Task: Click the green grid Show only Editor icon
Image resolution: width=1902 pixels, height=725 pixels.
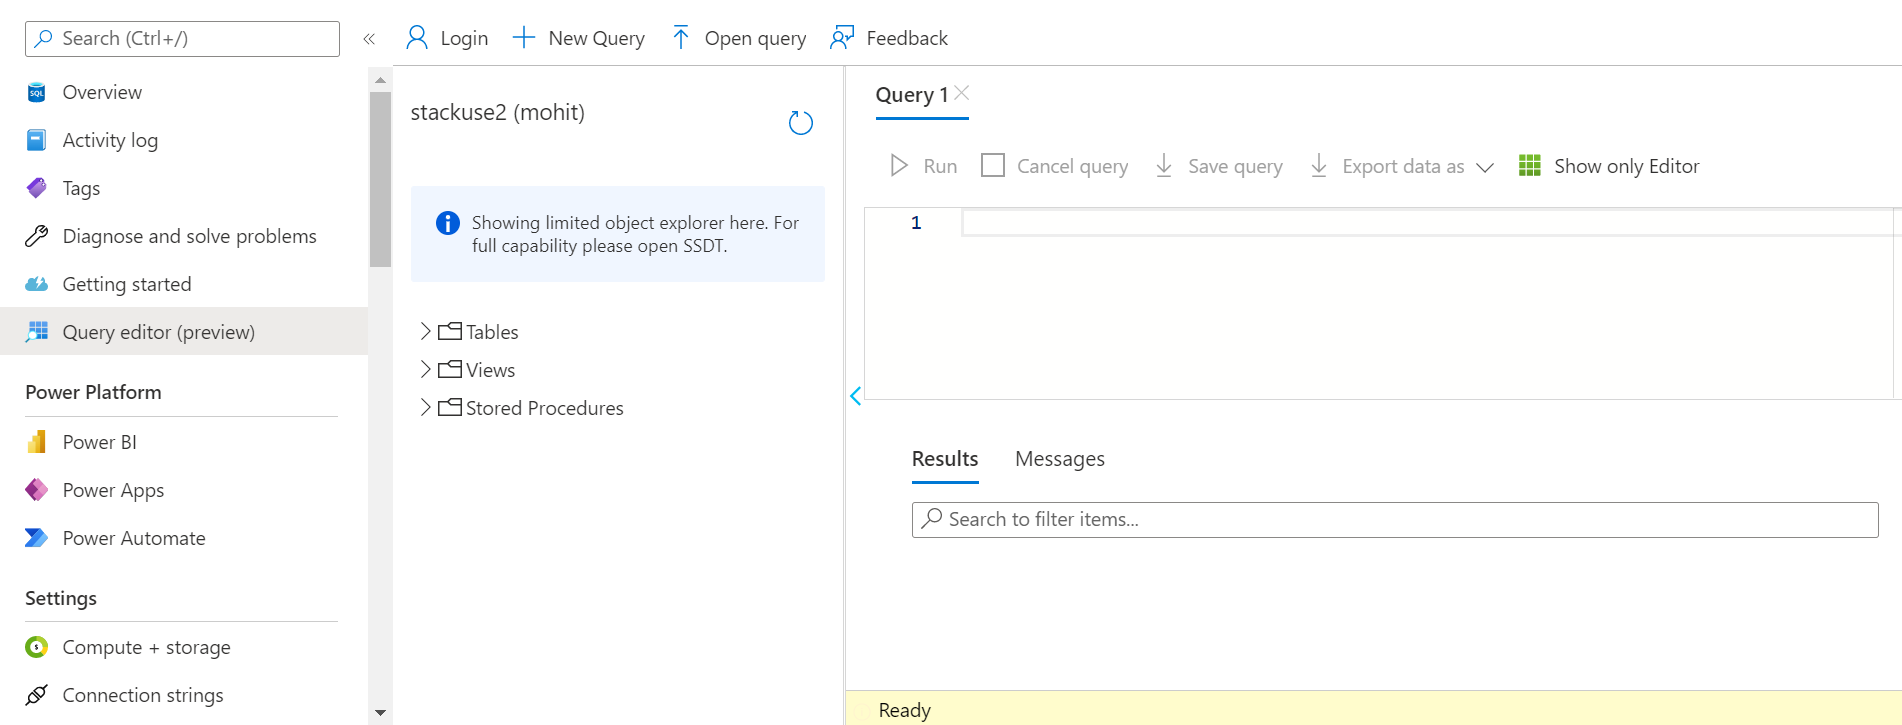Action: click(1530, 165)
